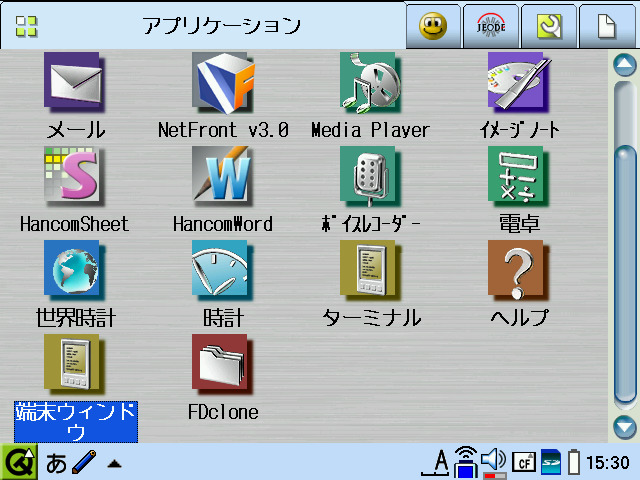Click the 時計 label text
Image resolution: width=640 pixels, height=480 pixels.
point(224,318)
